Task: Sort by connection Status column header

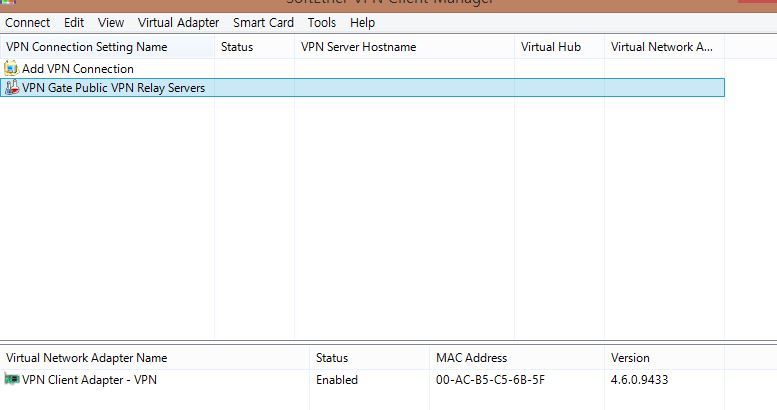Action: click(254, 47)
